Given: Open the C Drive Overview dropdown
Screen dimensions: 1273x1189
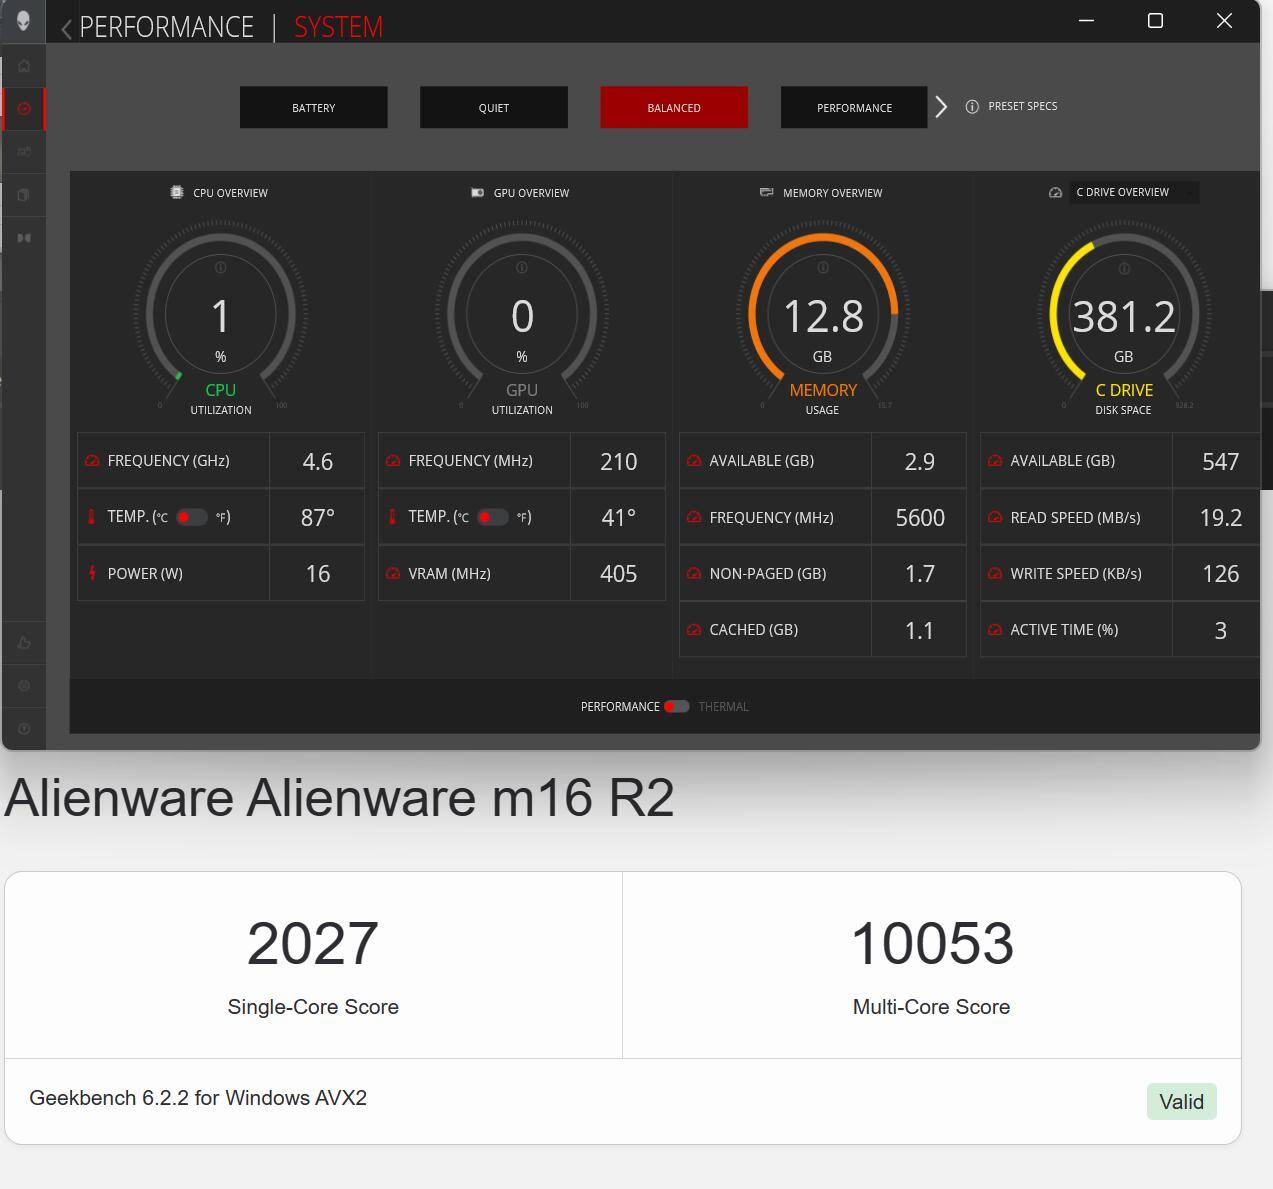Looking at the screenshot, I should (1133, 192).
